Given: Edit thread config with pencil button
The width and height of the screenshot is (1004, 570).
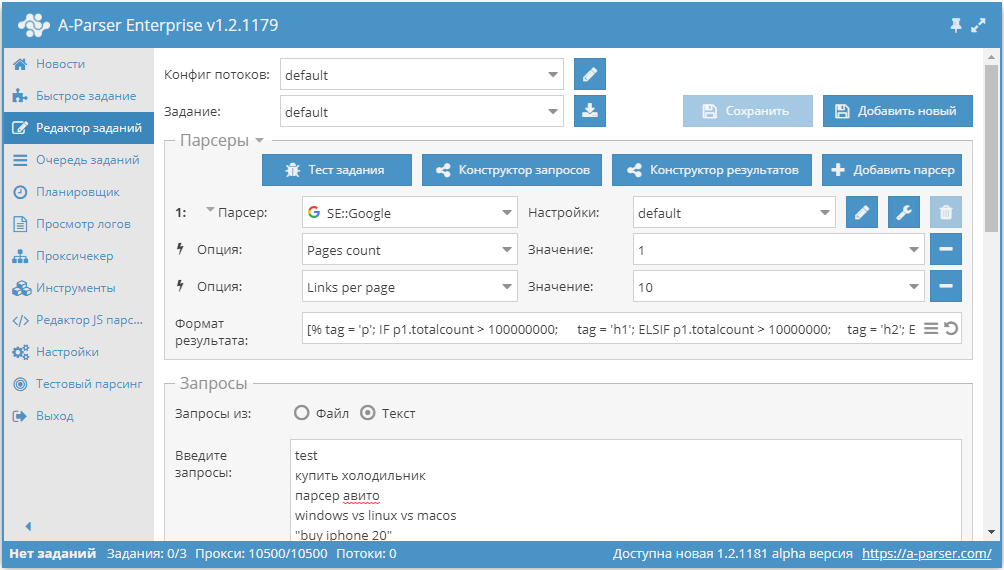Looking at the screenshot, I should (x=590, y=74).
